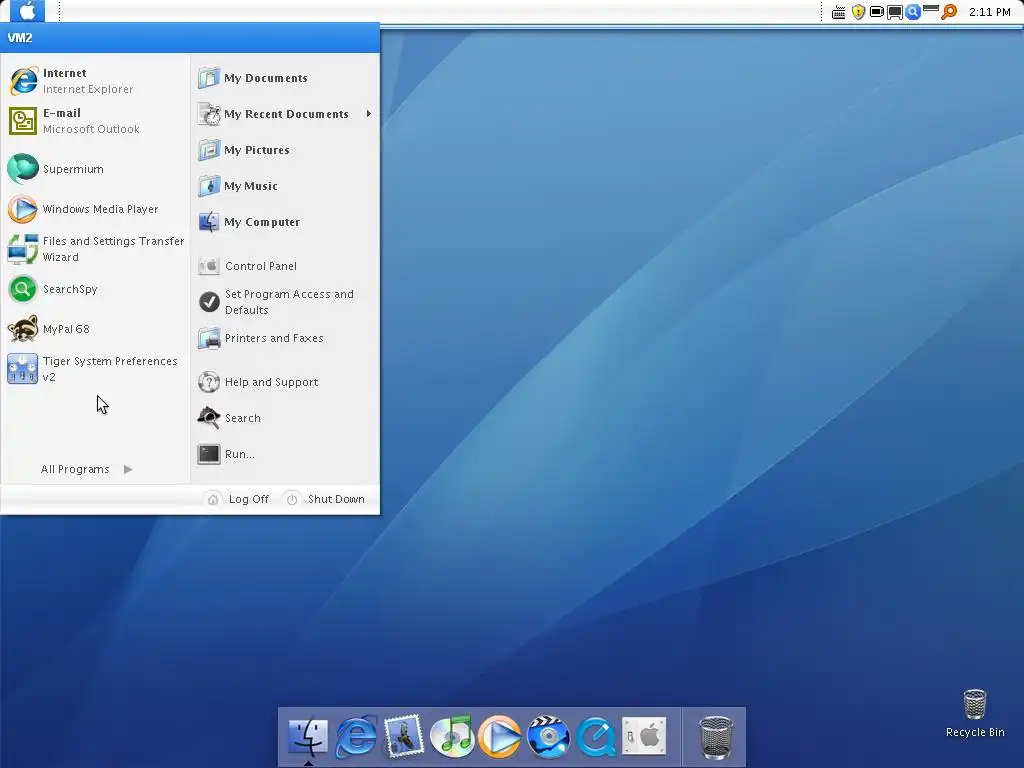Image resolution: width=1024 pixels, height=768 pixels.
Task: Open Control Panel
Action: [285, 266]
